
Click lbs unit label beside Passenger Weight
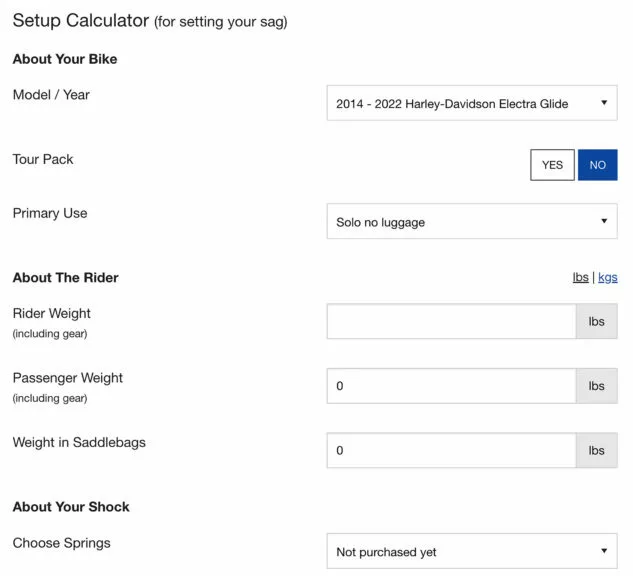[597, 386]
